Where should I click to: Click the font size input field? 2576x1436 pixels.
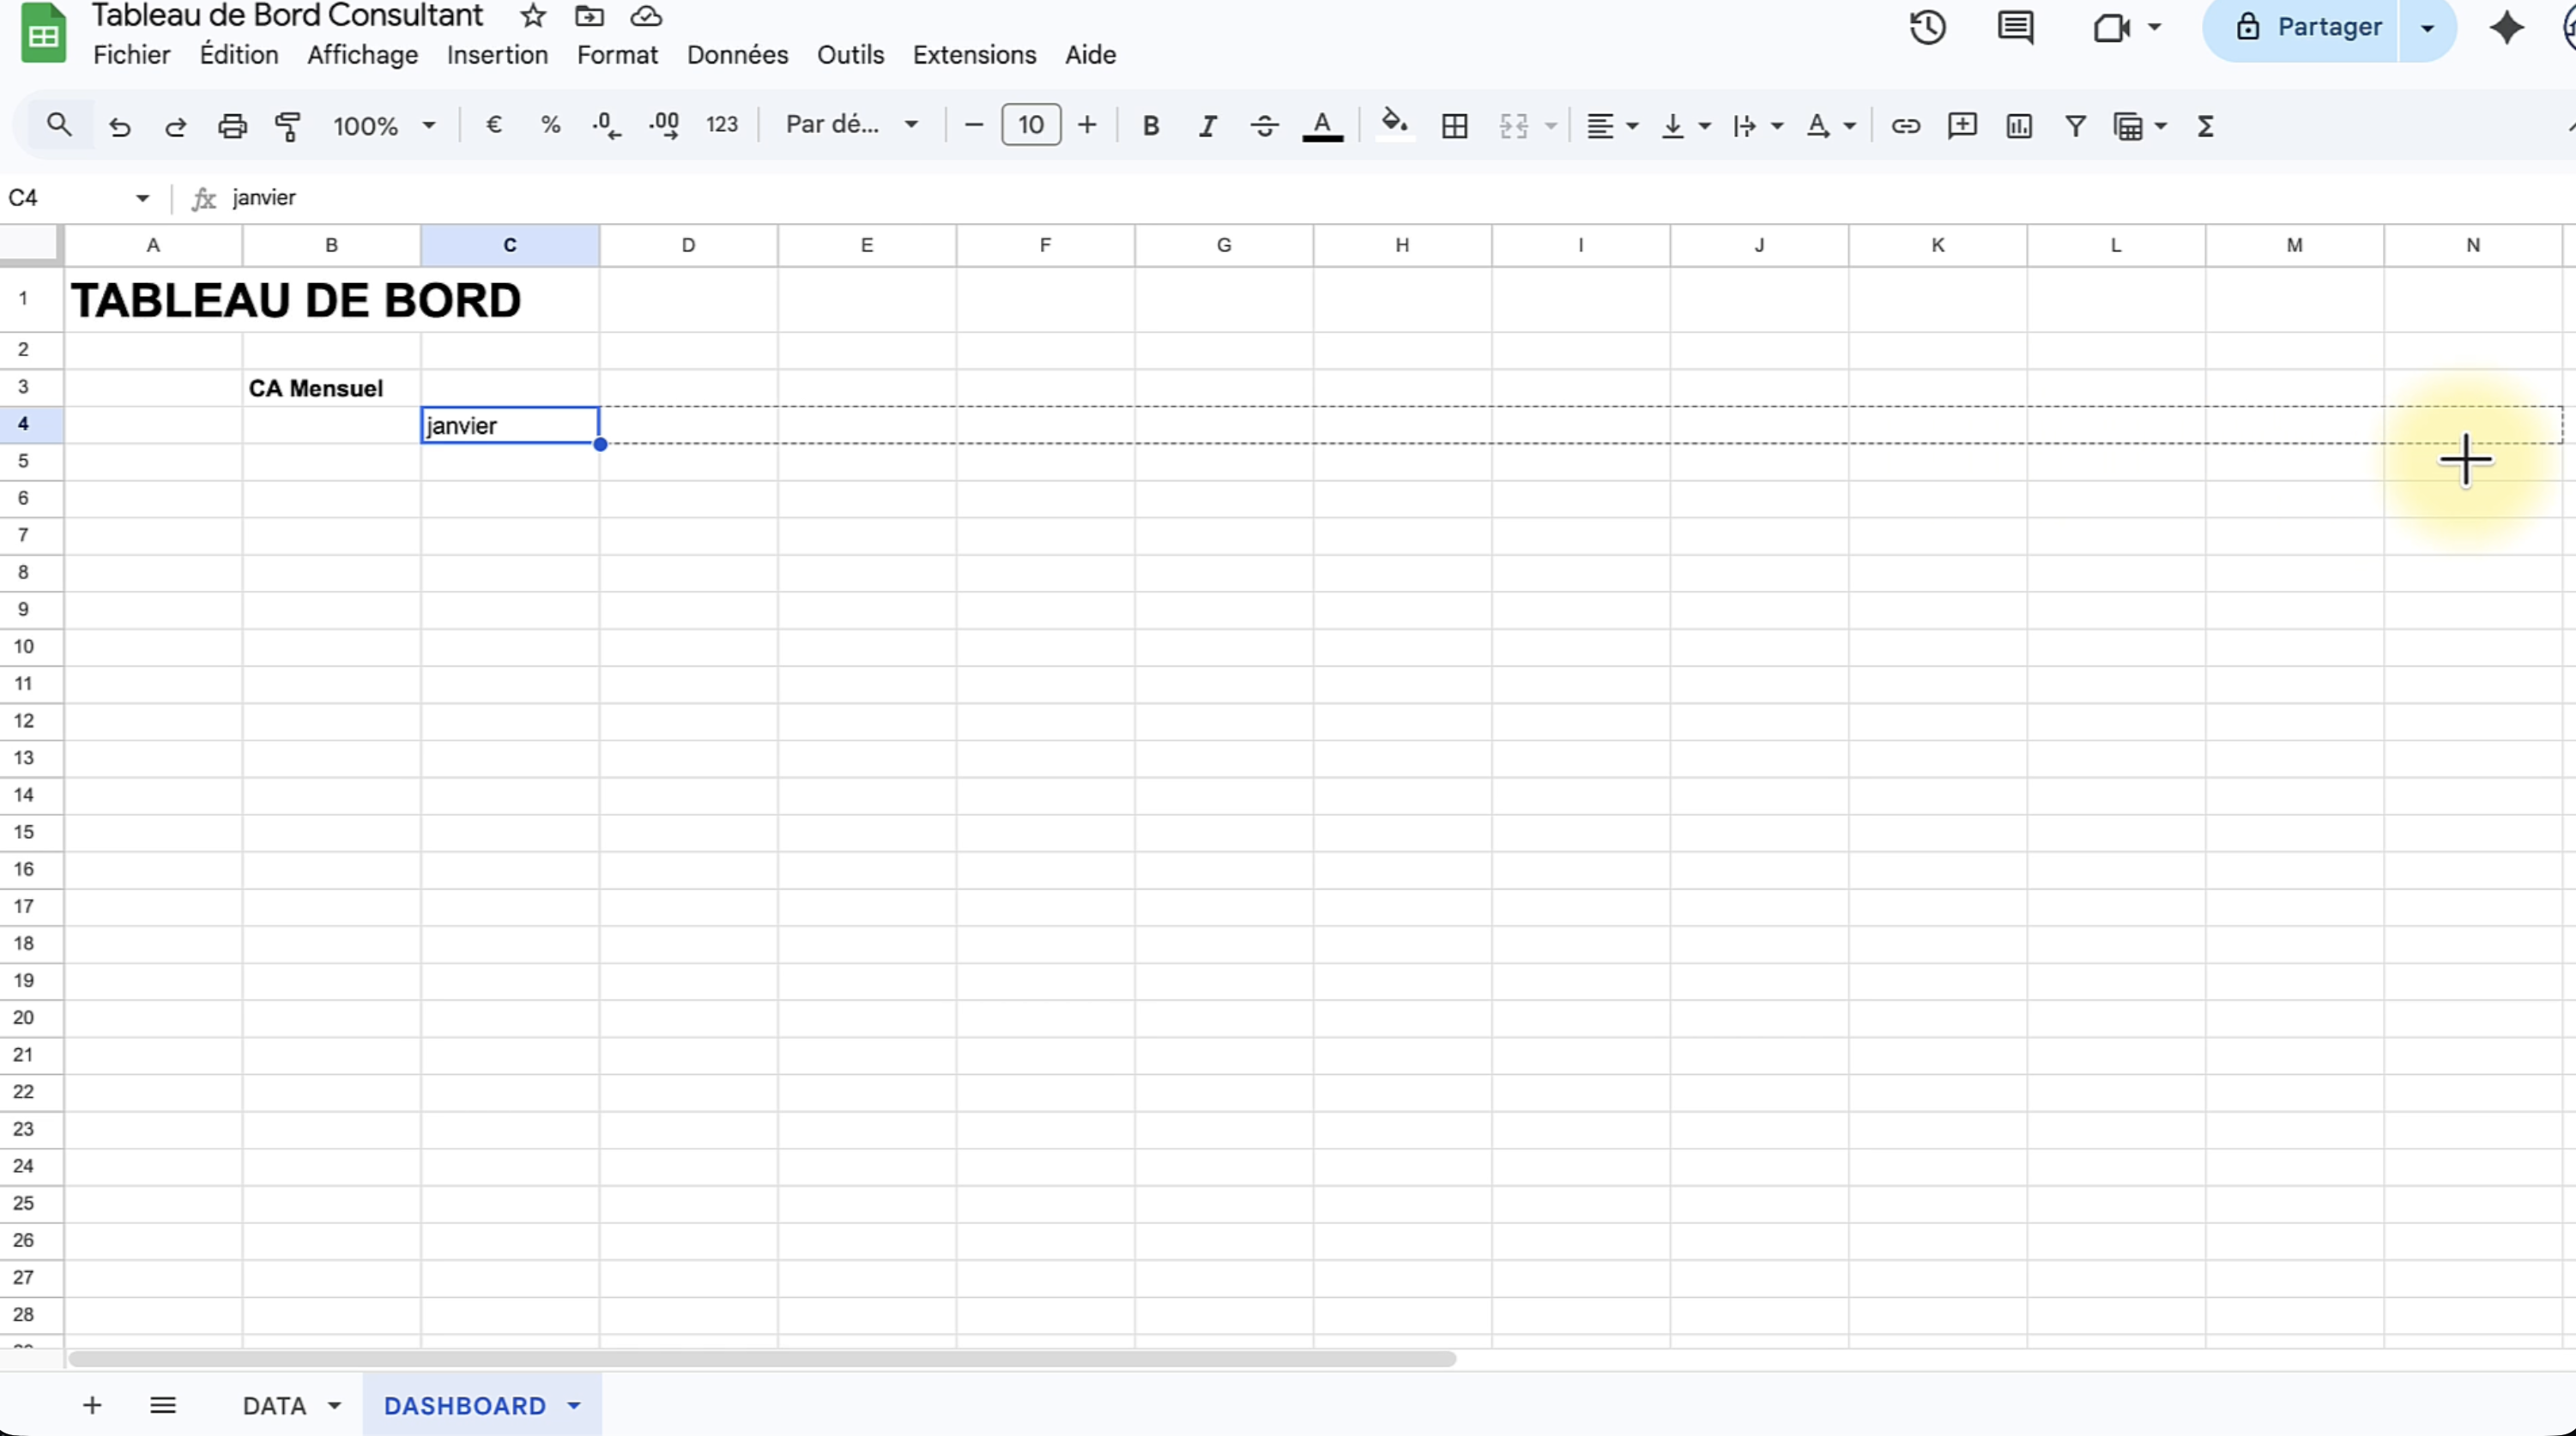[1030, 125]
